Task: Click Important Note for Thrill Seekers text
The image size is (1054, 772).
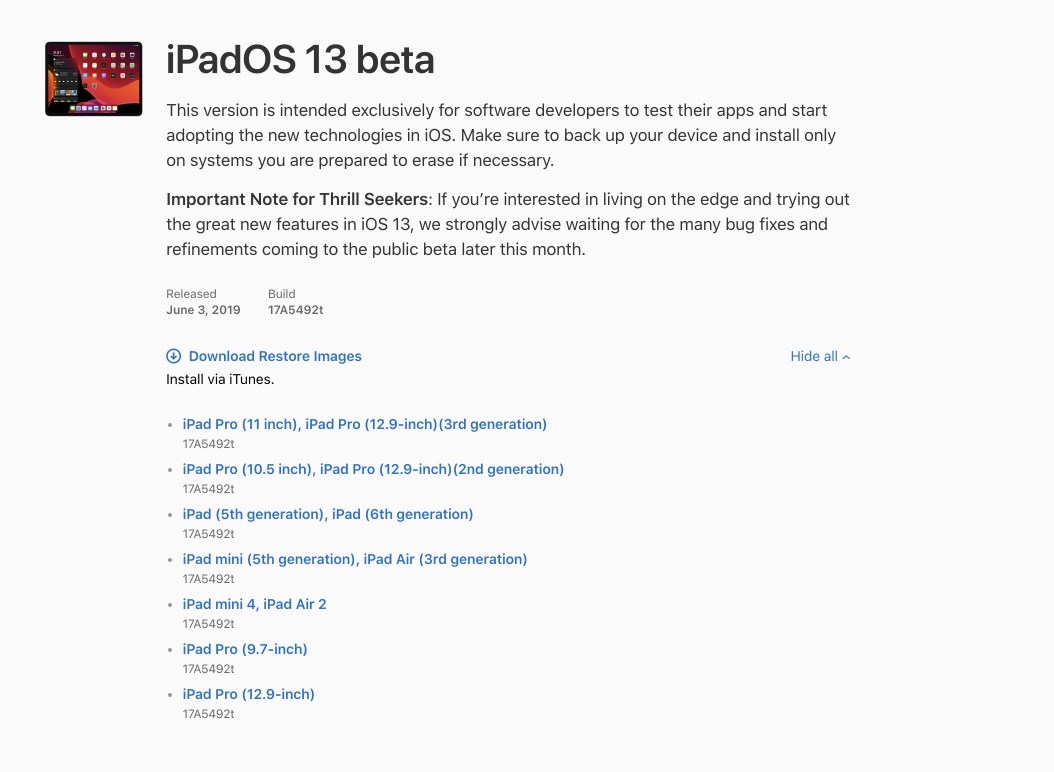Action: coord(297,199)
